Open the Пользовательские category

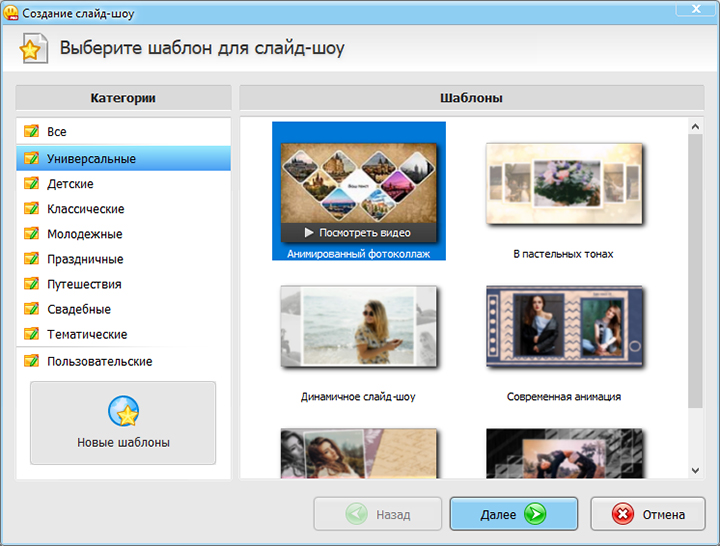click(124, 361)
